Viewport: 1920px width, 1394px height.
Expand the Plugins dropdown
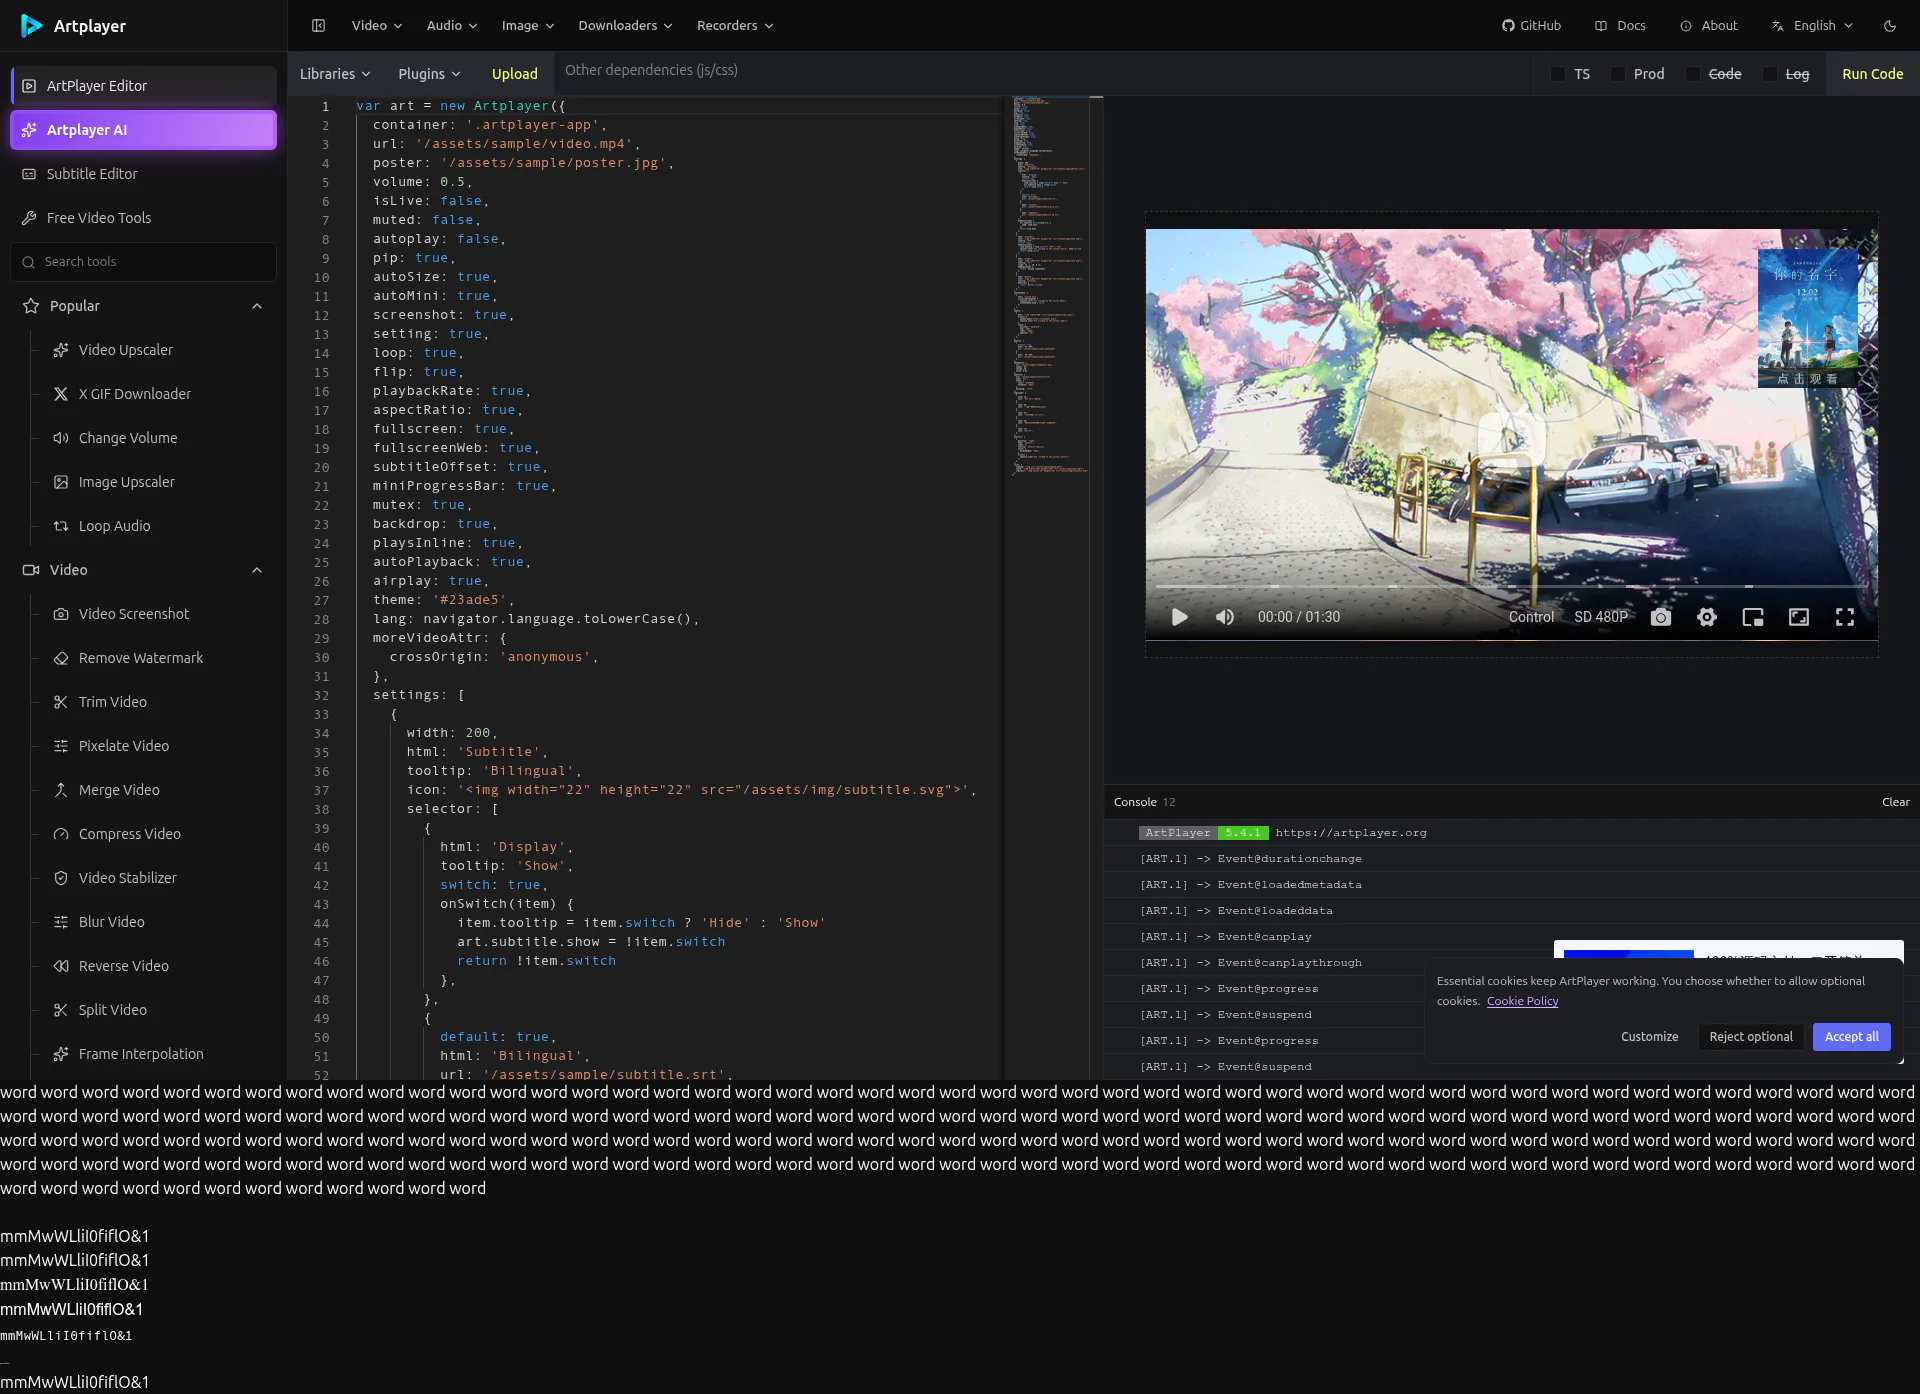pos(429,74)
